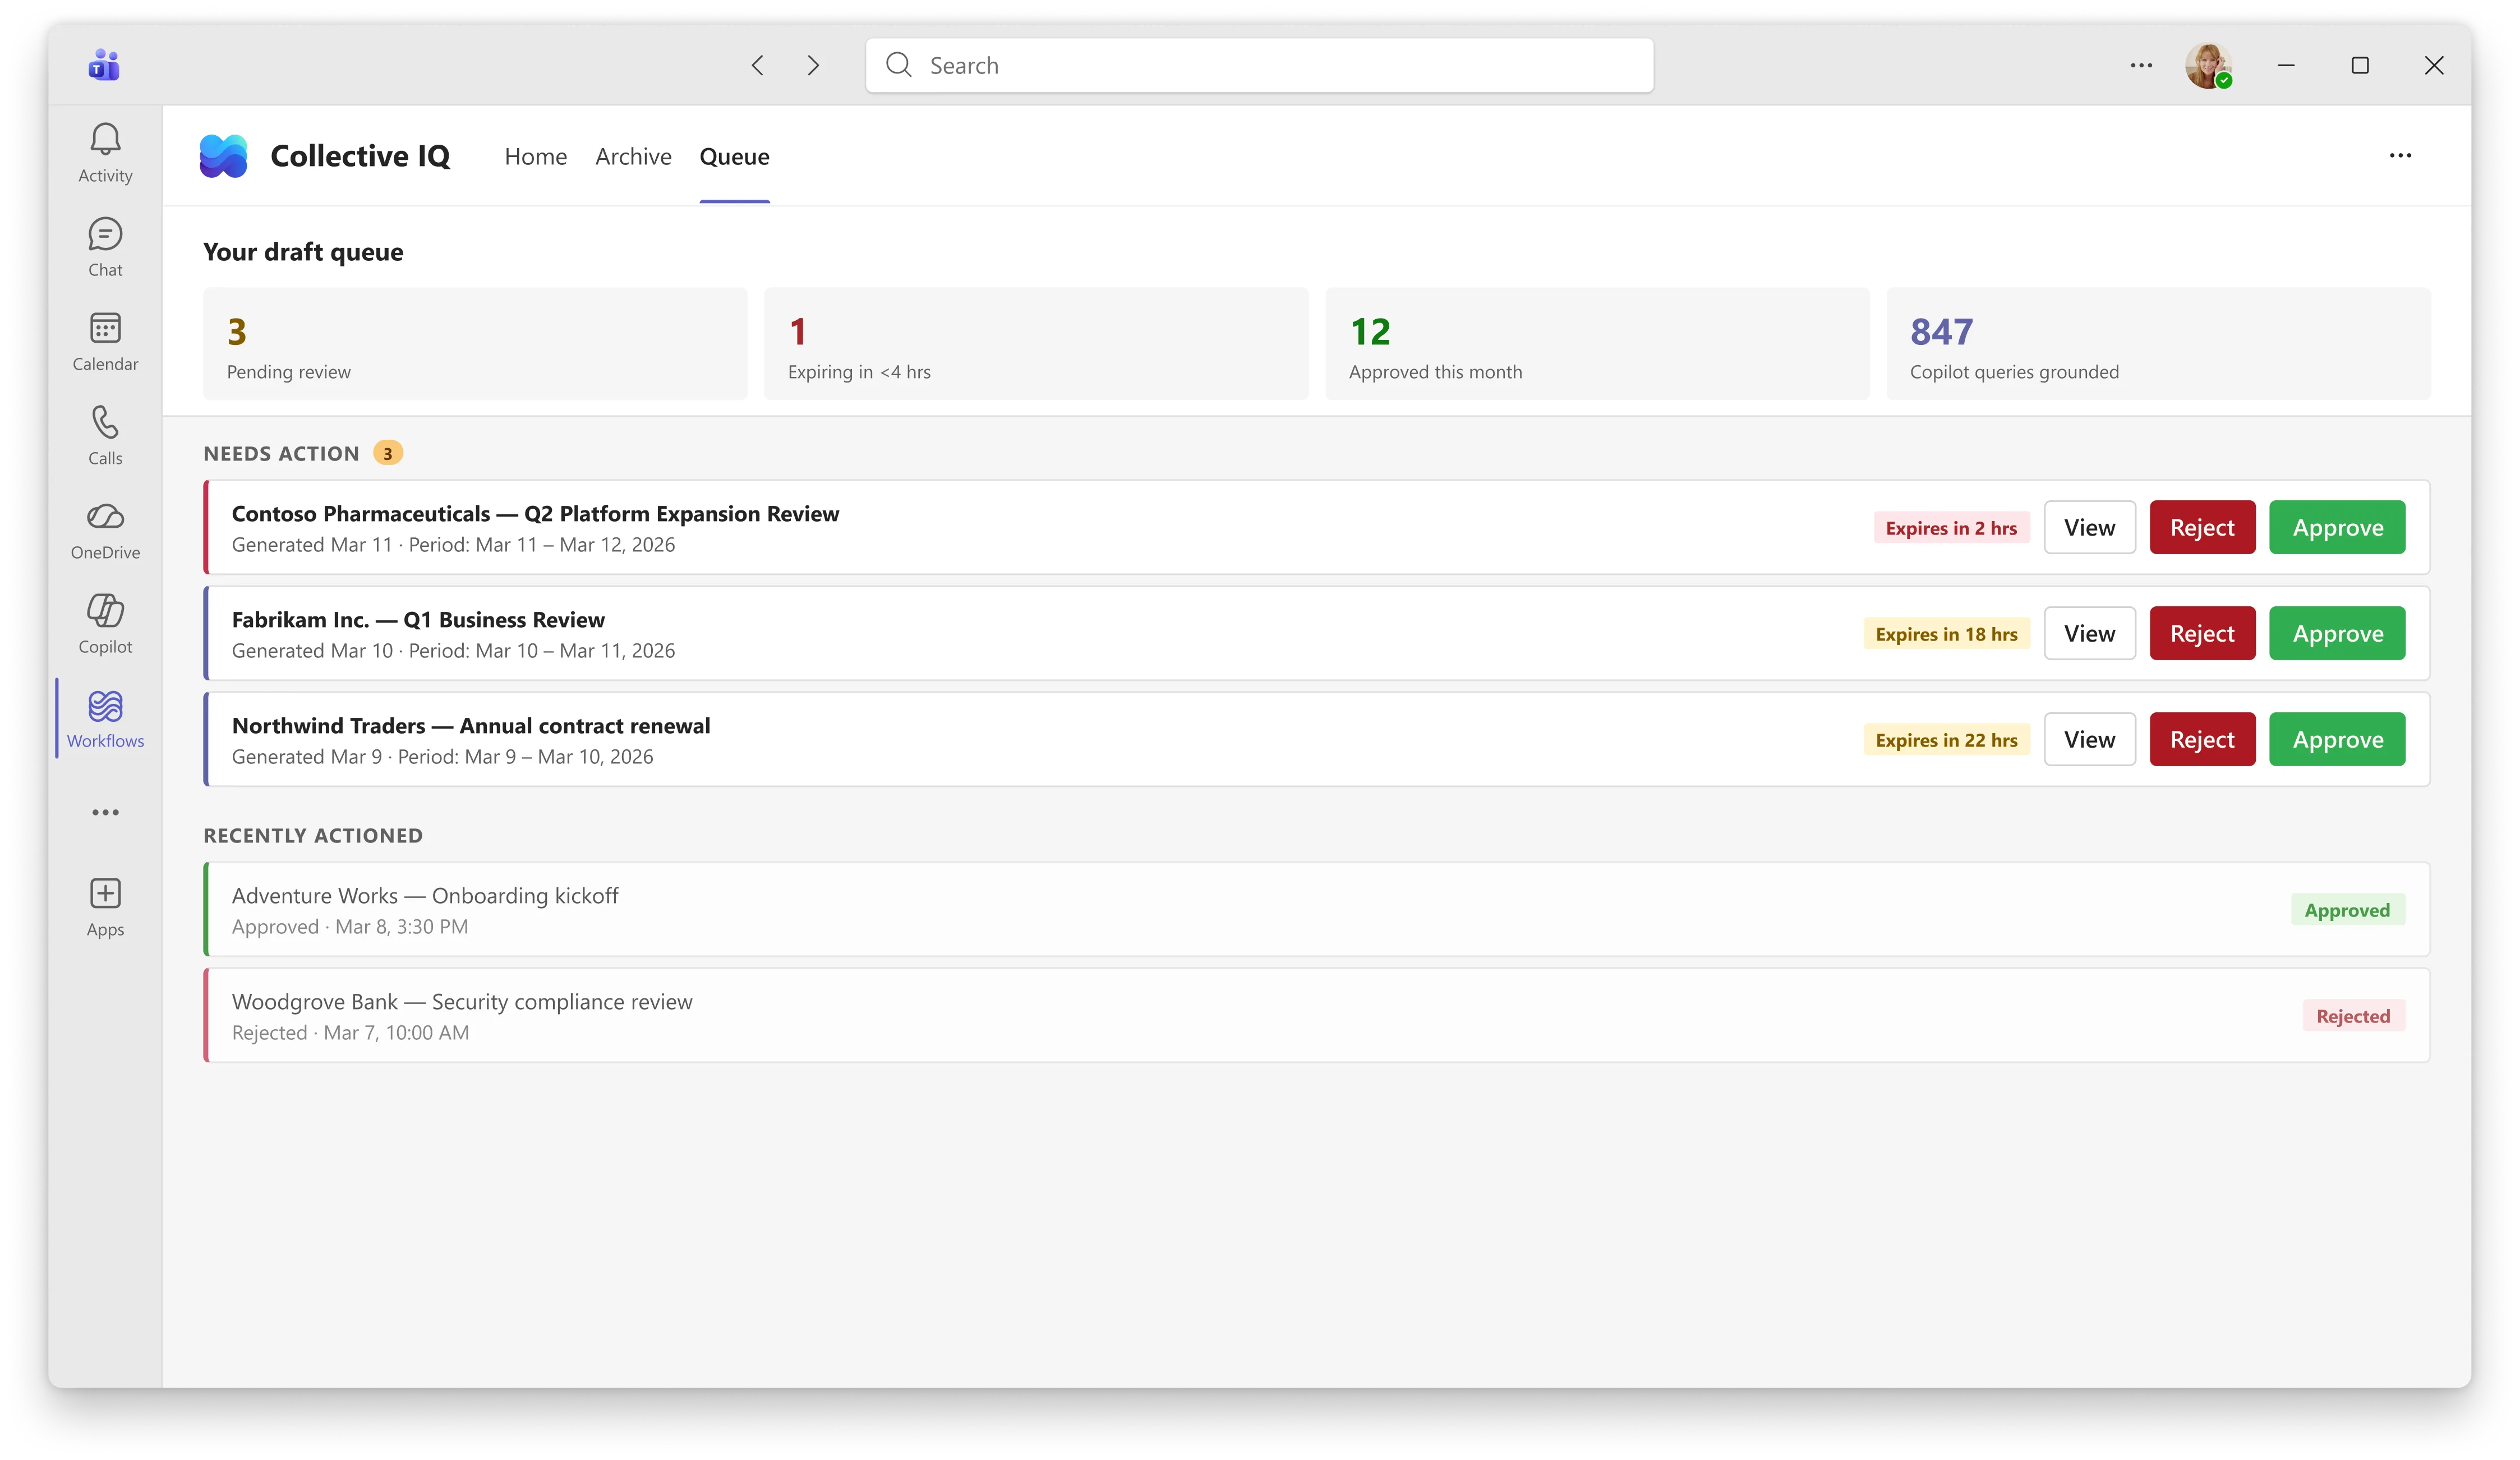
Task: Click the Collective IQ logo
Action: [x=223, y=156]
